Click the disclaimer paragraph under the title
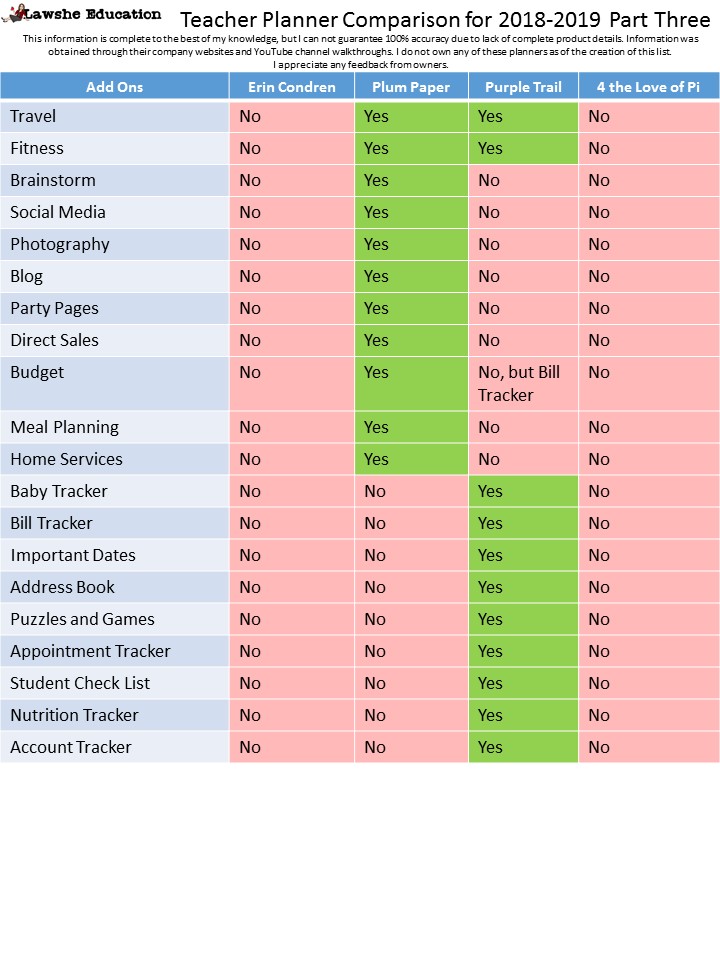This screenshot has width=720, height=960. pos(360,51)
